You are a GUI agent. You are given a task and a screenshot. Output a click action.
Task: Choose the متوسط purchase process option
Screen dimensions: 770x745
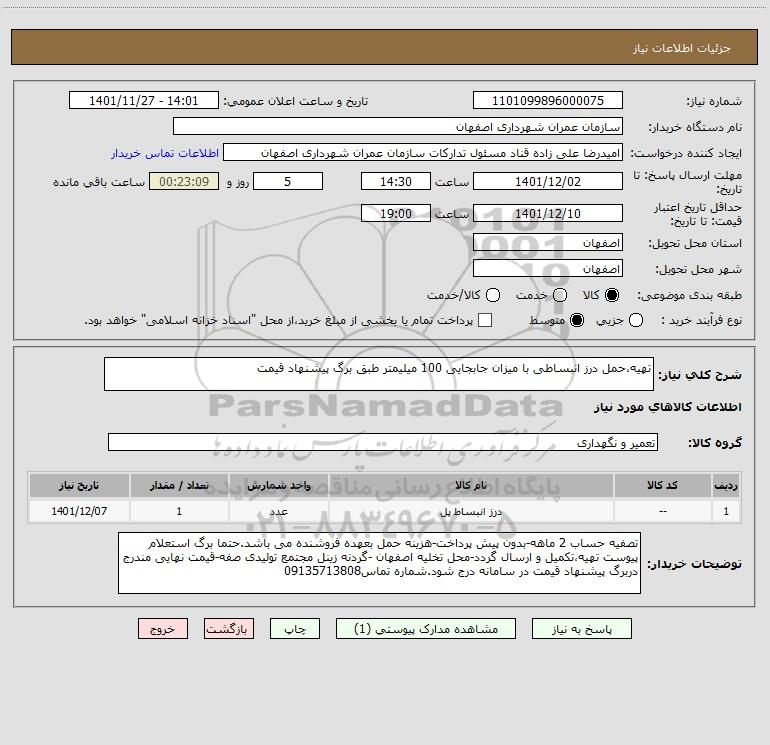(577, 320)
